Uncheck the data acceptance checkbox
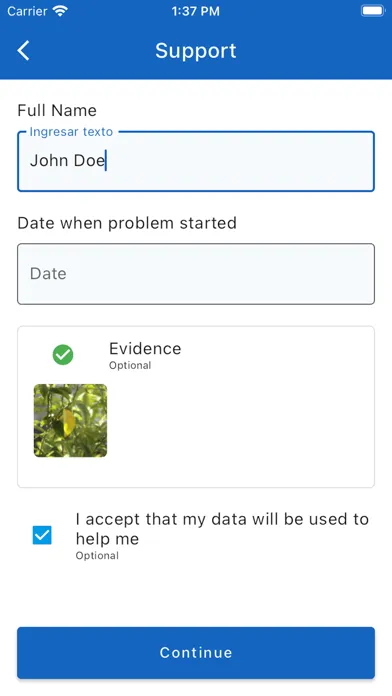The height and width of the screenshot is (696, 392). (42, 535)
